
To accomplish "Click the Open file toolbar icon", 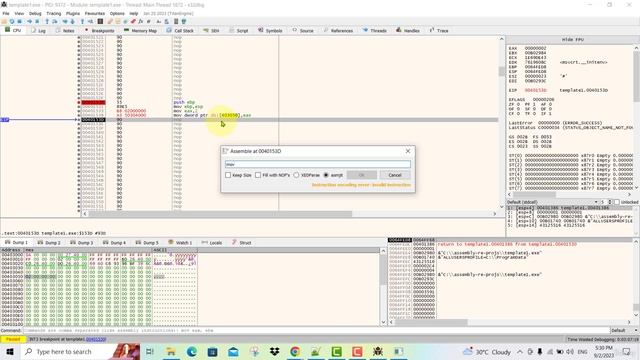I will click(4, 21).
